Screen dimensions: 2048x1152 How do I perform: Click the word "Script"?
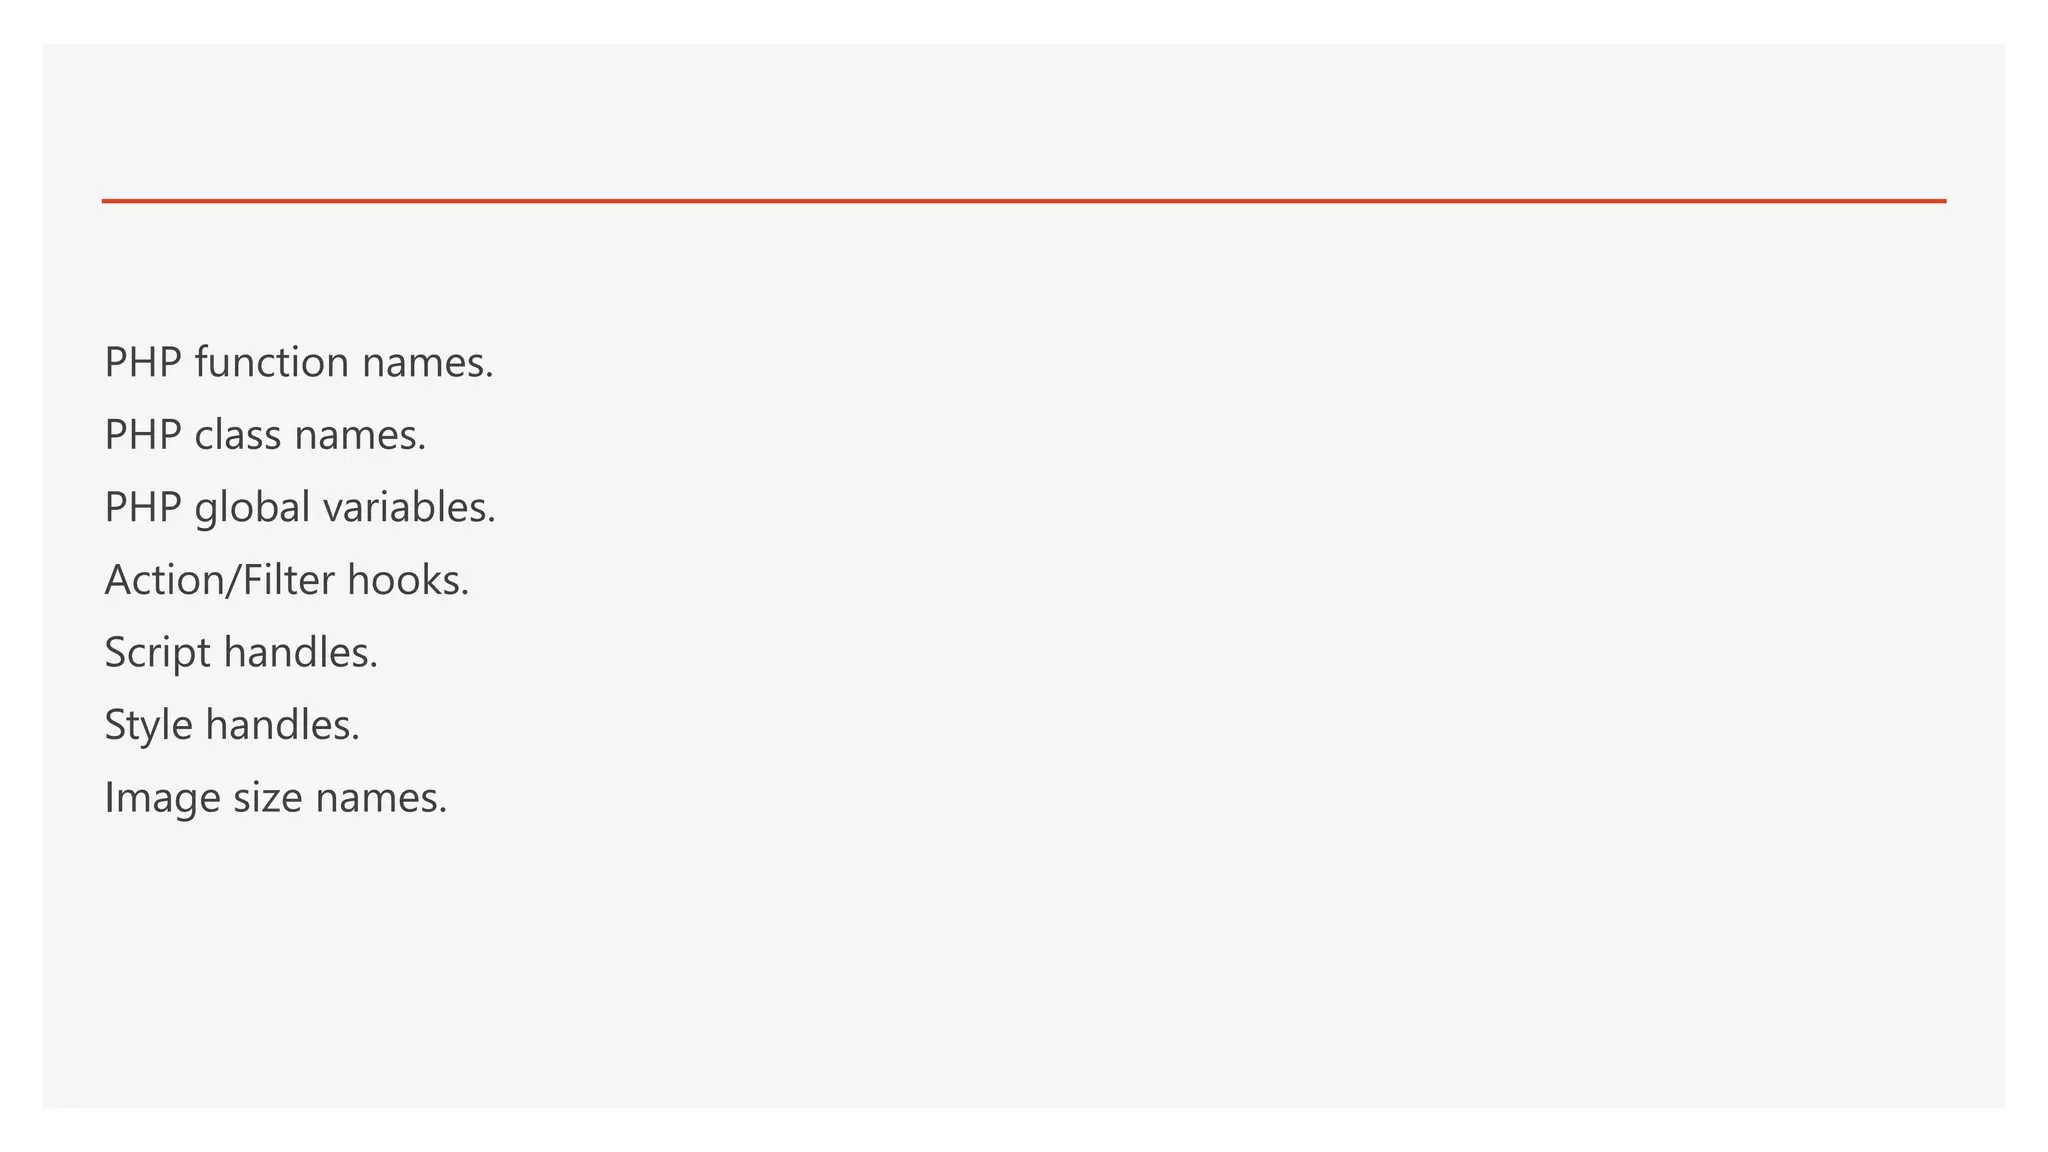point(157,653)
